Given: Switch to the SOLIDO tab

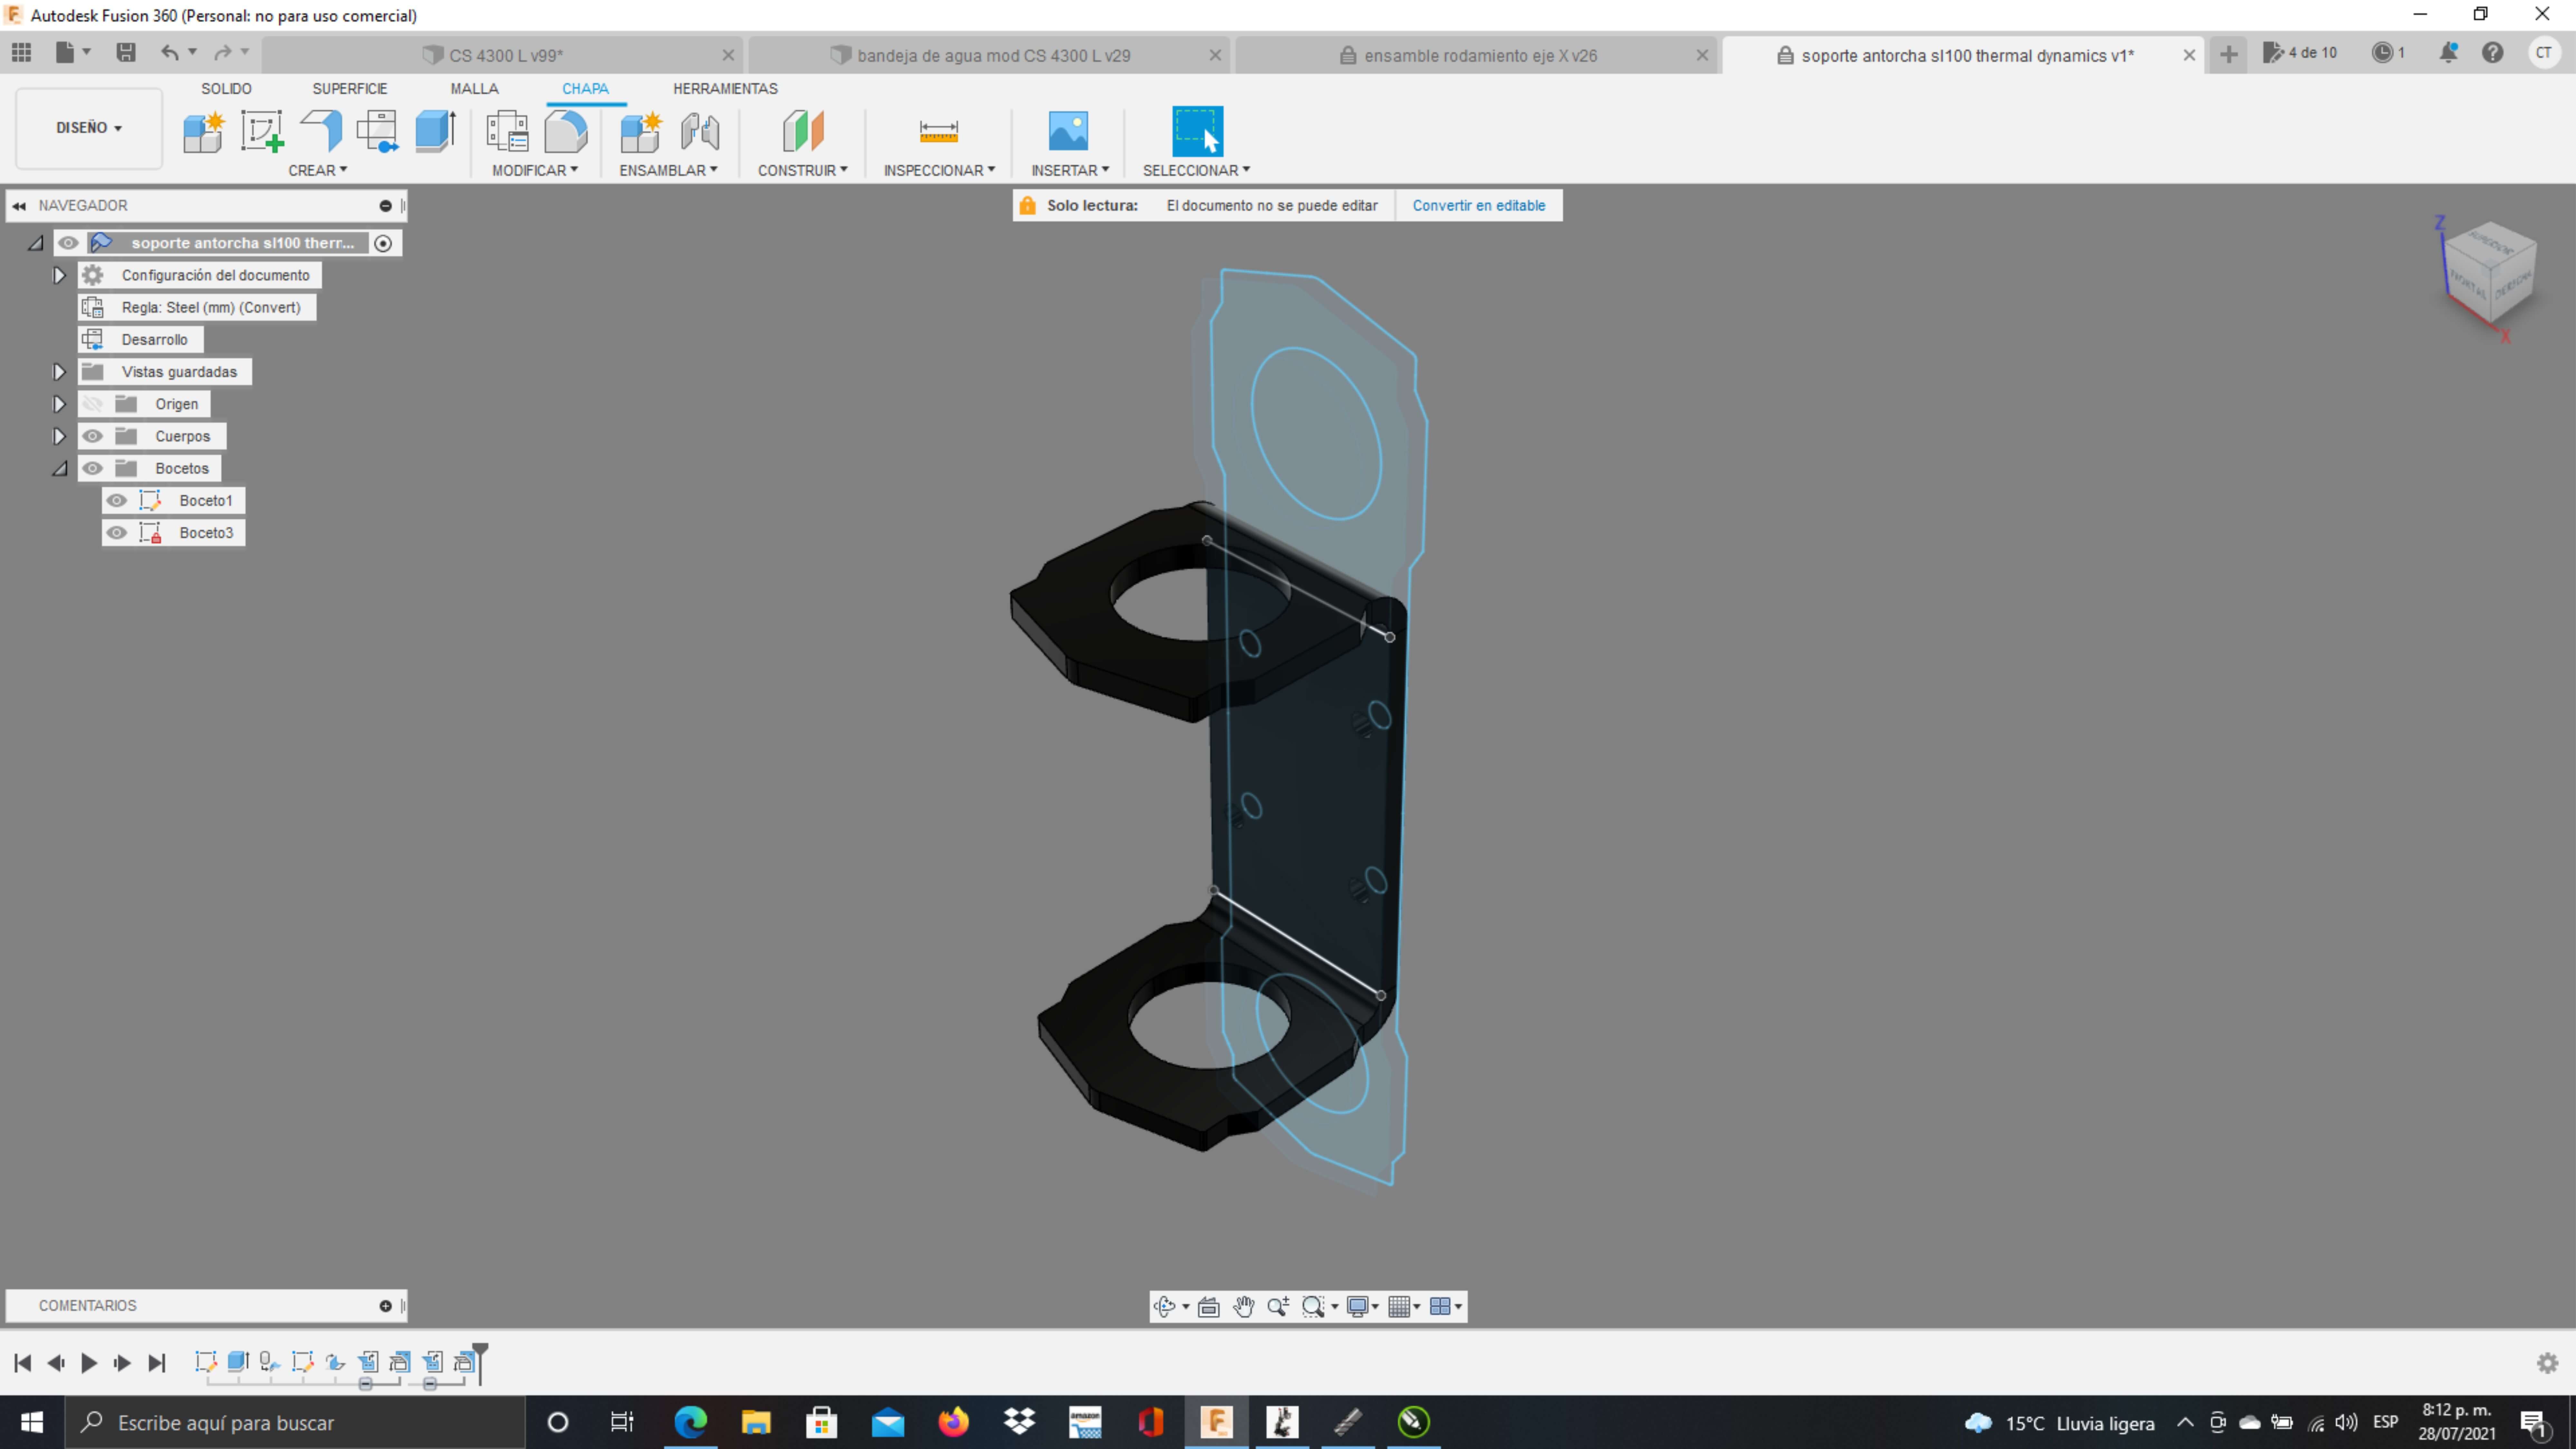Looking at the screenshot, I should (x=226, y=89).
